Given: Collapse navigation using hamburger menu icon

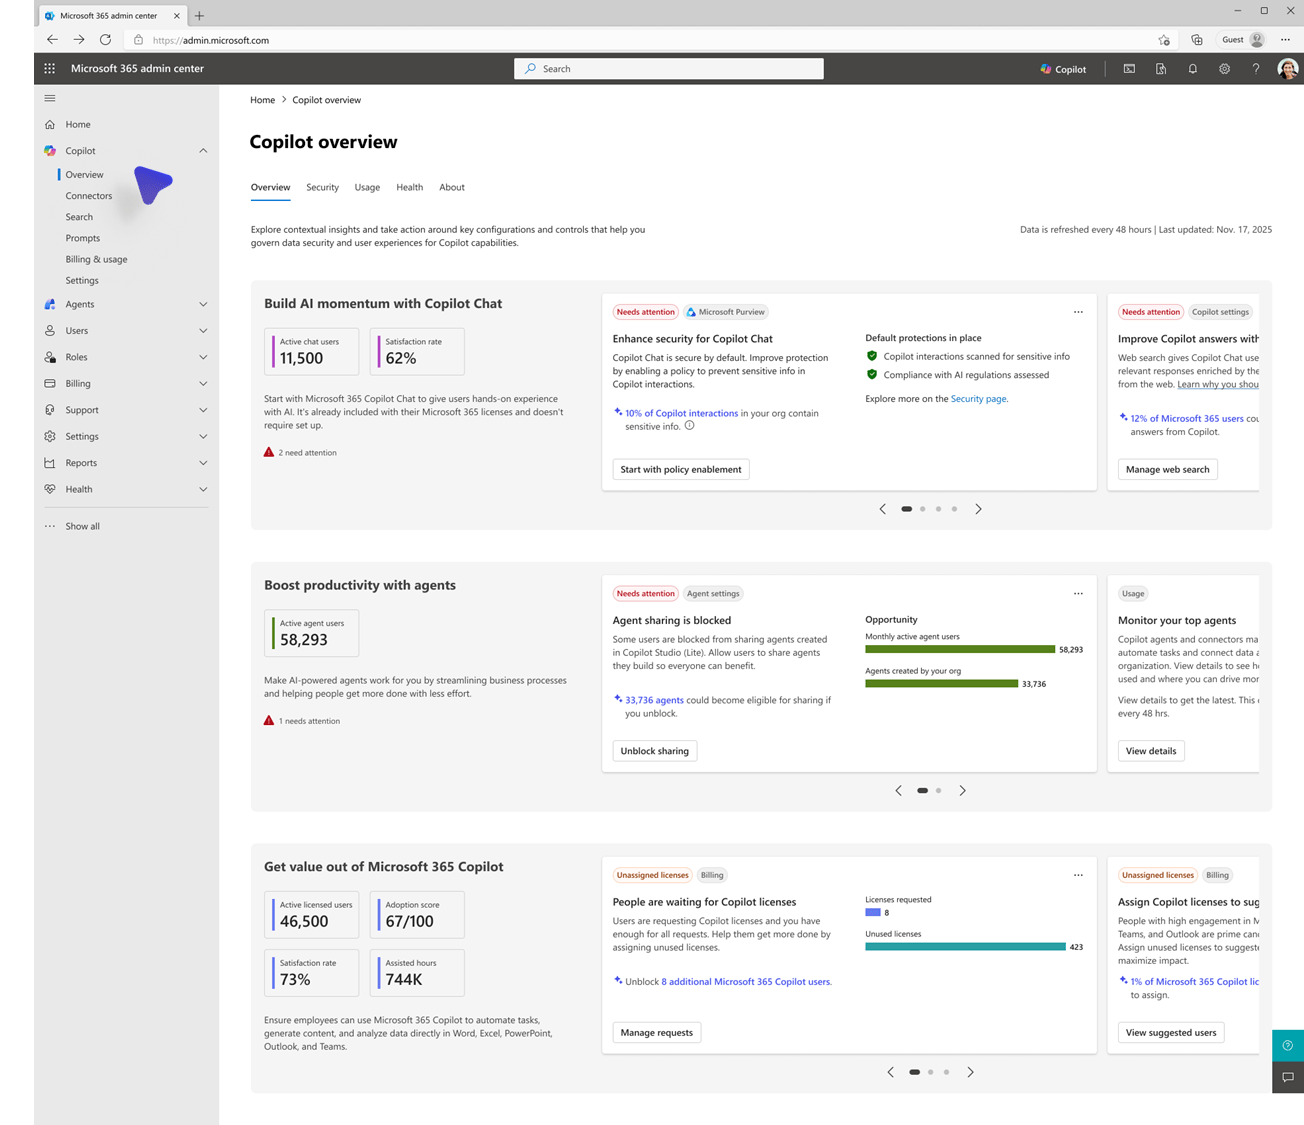Looking at the screenshot, I should pyautogui.click(x=49, y=97).
